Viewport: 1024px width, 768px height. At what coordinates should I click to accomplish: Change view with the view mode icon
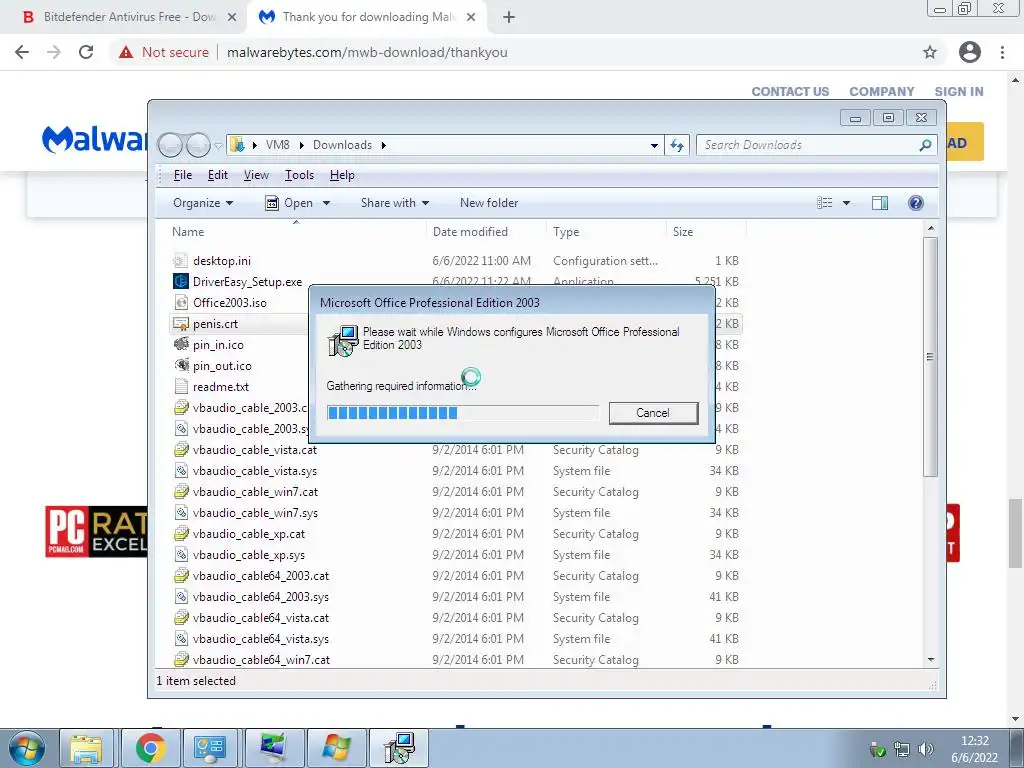pyautogui.click(x=825, y=203)
